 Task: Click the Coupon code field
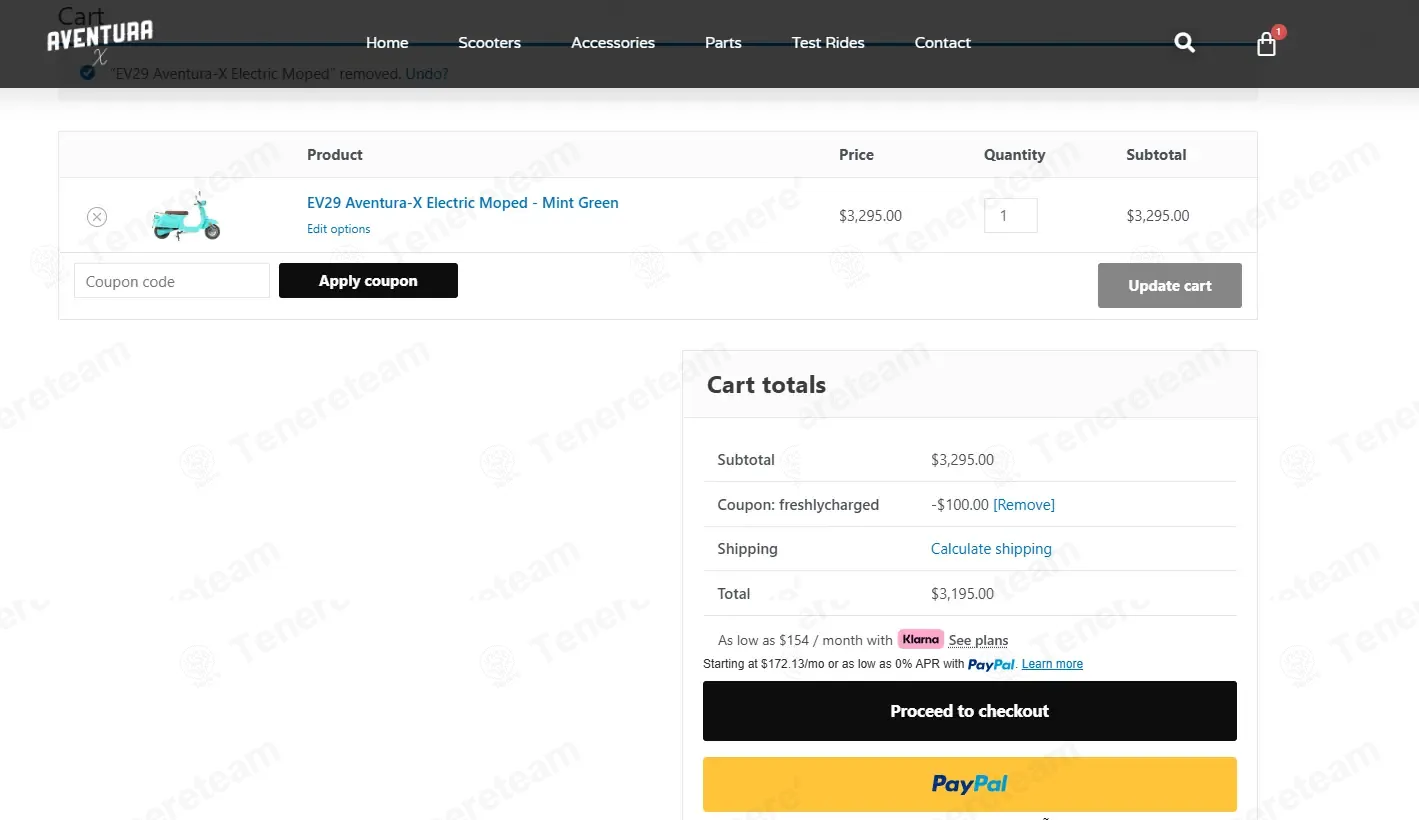coord(172,281)
